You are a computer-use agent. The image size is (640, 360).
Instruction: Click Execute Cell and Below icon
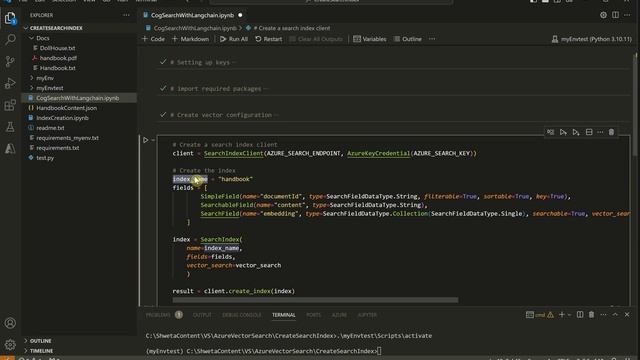pyautogui.click(x=576, y=132)
